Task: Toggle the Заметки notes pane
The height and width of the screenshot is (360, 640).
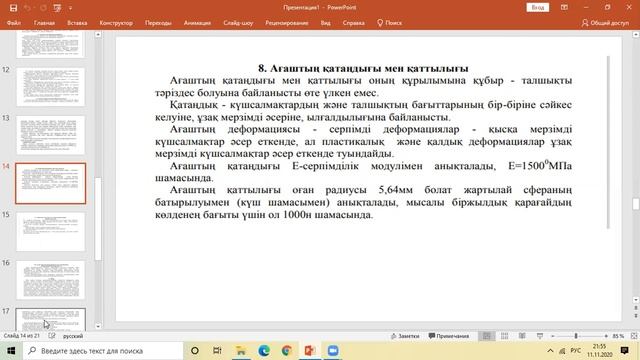Action: click(x=405, y=336)
